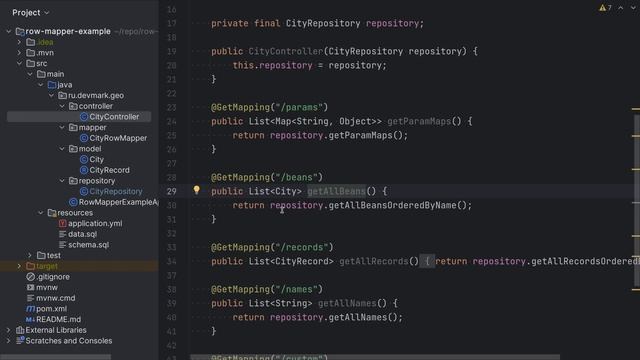Screen dimensions: 640x360
Task: Expand Scratches and Consoles node
Action: click(9, 340)
